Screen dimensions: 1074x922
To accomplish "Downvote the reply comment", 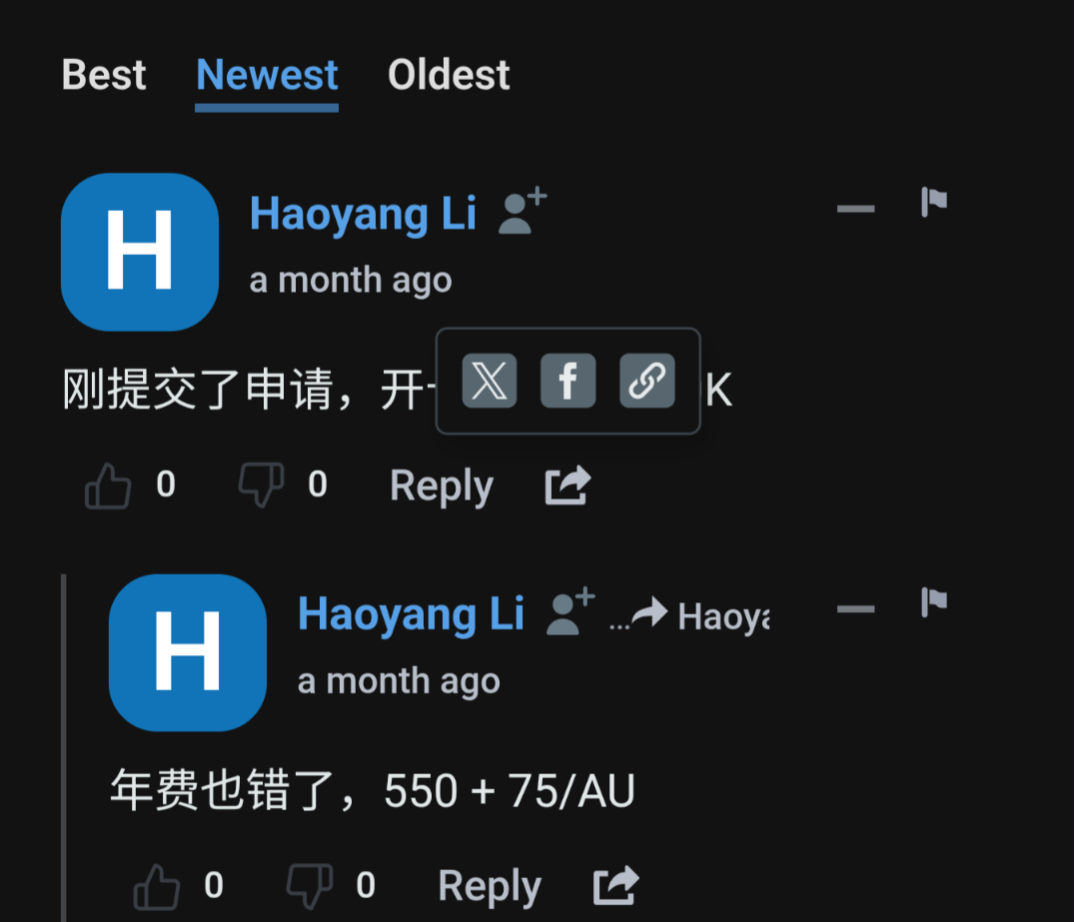I will (x=310, y=886).
